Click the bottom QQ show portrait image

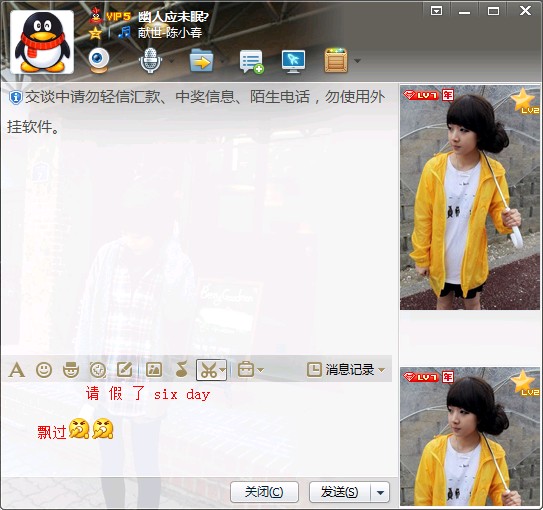[x=470, y=437]
